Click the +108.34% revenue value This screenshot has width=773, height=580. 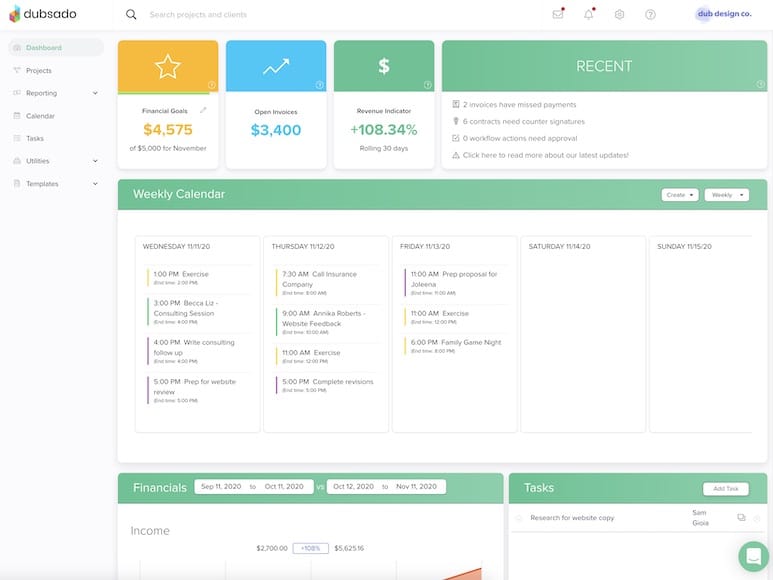pyautogui.click(x=384, y=130)
